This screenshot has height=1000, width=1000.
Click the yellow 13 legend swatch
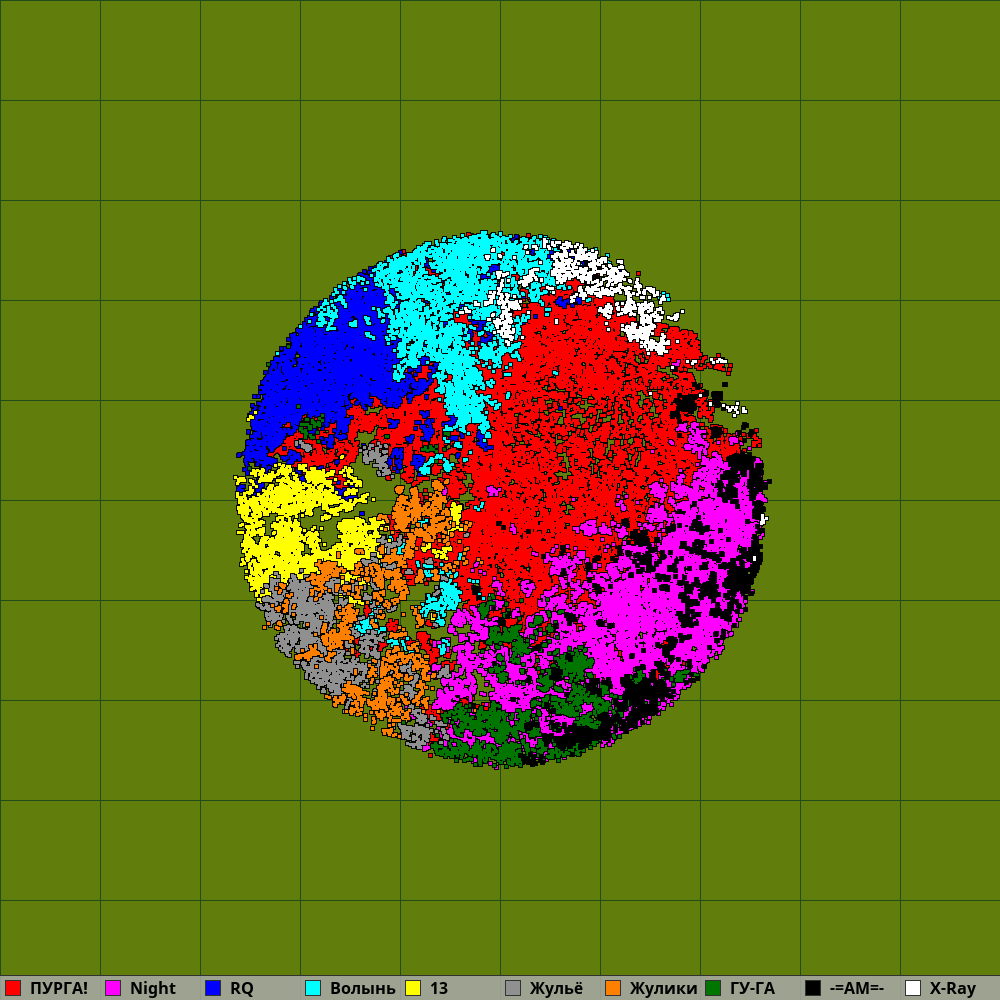click(413, 988)
